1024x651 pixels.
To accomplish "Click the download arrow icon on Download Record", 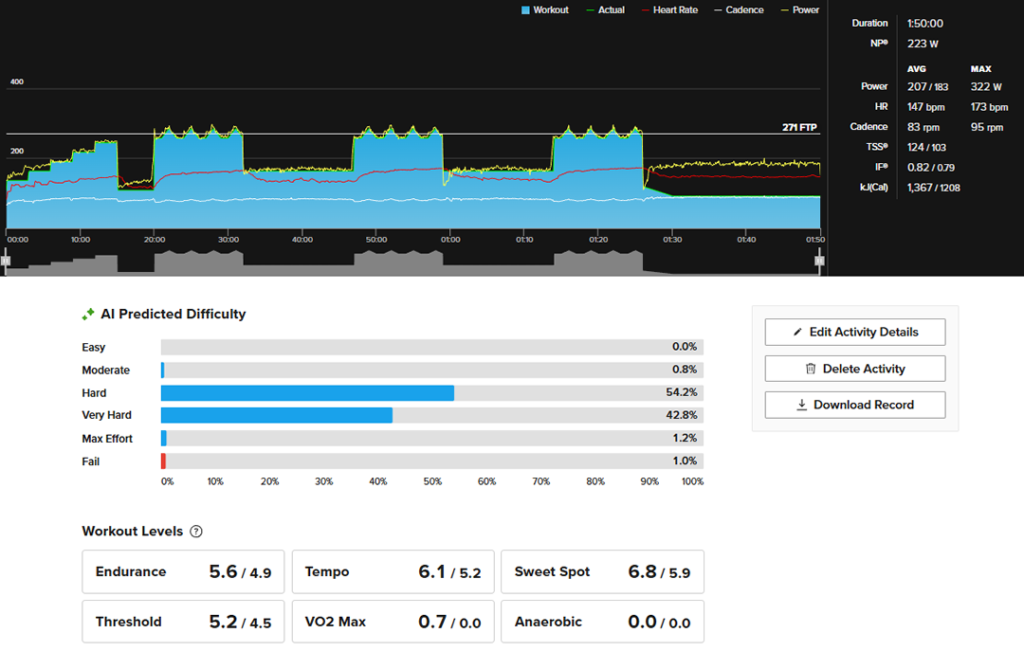I will click(x=801, y=405).
